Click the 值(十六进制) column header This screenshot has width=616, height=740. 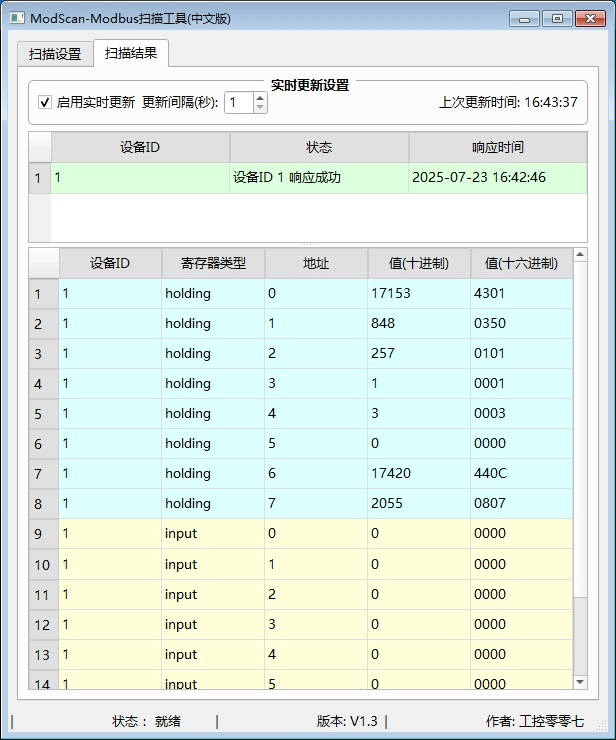click(522, 263)
